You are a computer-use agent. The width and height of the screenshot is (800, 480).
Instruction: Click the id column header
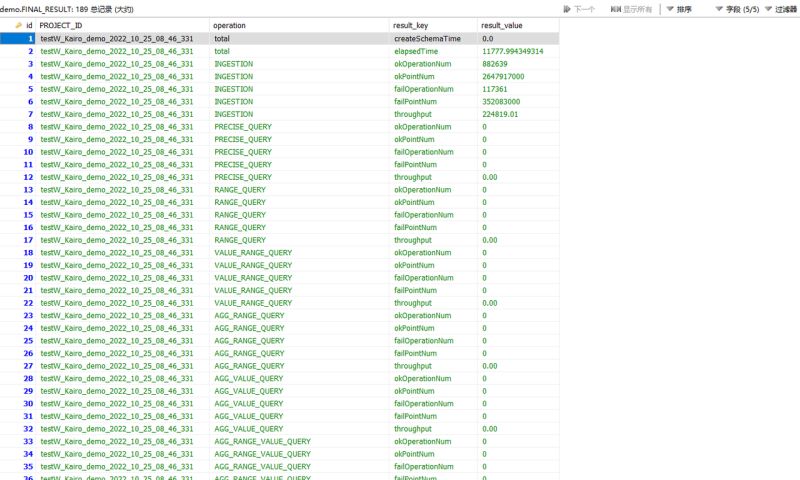(29, 26)
